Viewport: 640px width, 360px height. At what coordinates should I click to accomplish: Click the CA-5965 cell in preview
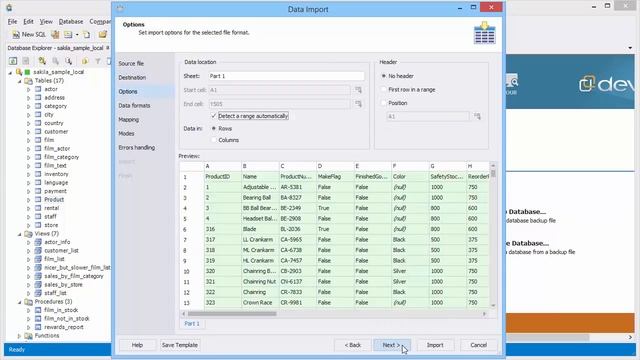tap(298, 240)
